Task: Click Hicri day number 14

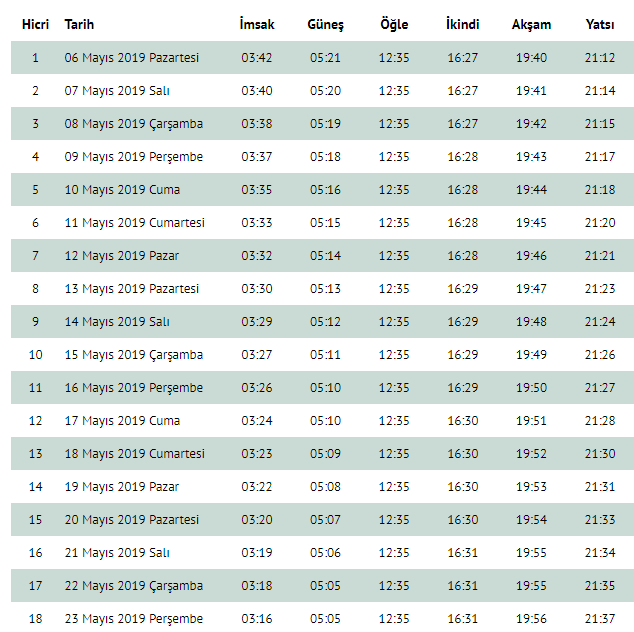Action: pos(35,486)
